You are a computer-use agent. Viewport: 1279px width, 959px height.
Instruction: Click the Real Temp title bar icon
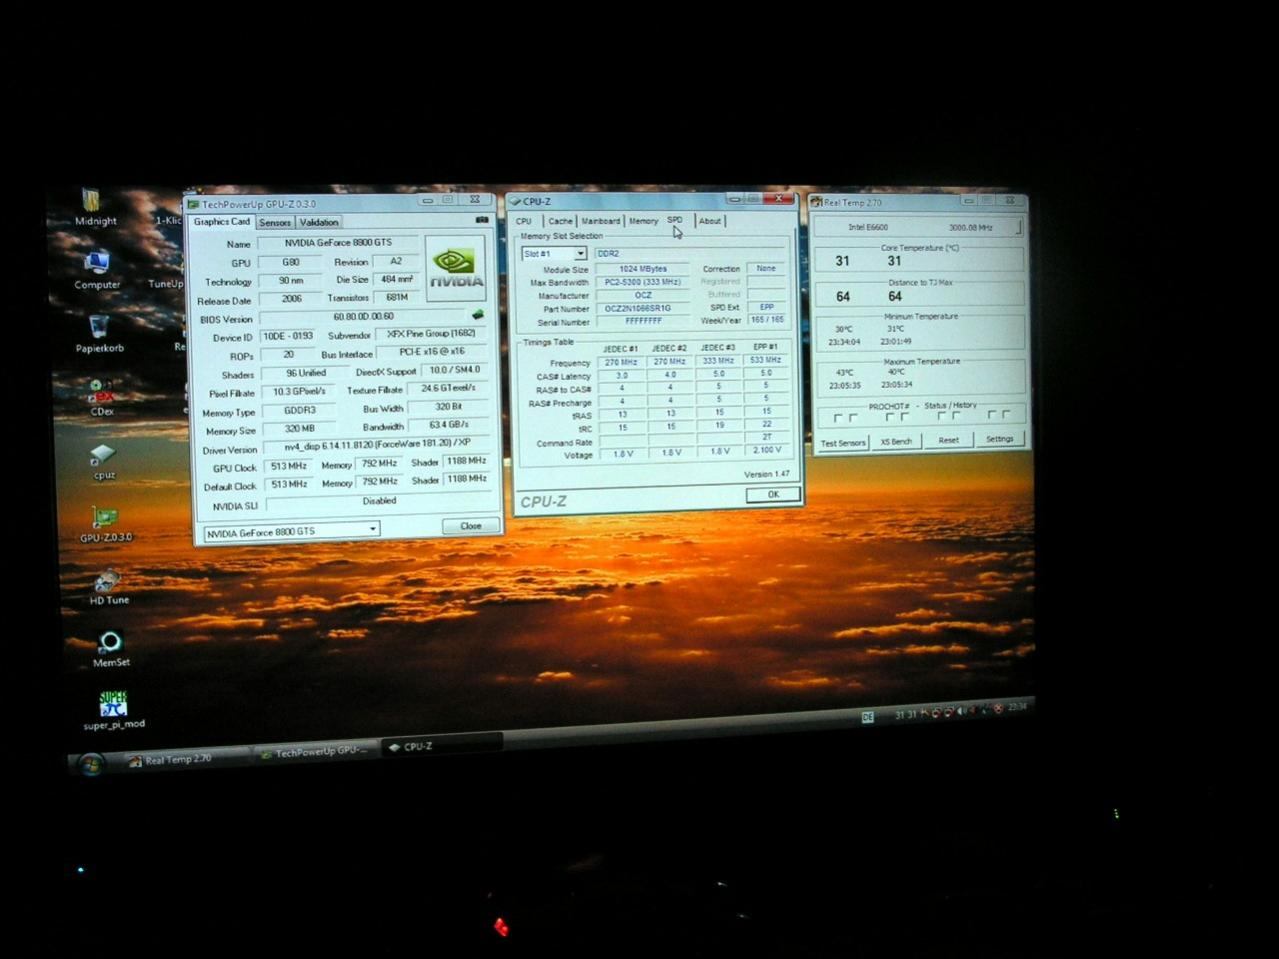816,203
